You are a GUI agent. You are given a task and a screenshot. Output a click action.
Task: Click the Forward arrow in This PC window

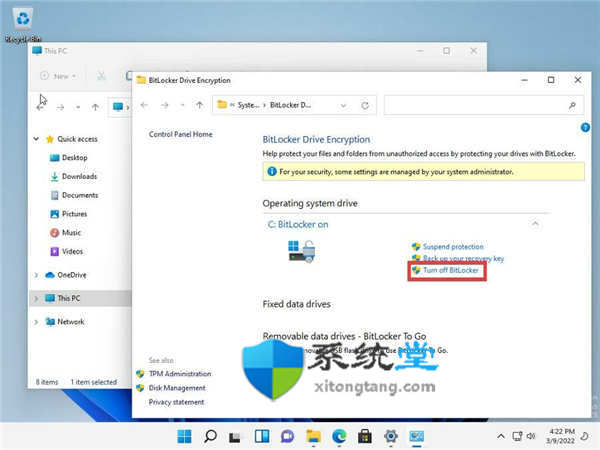[60, 108]
